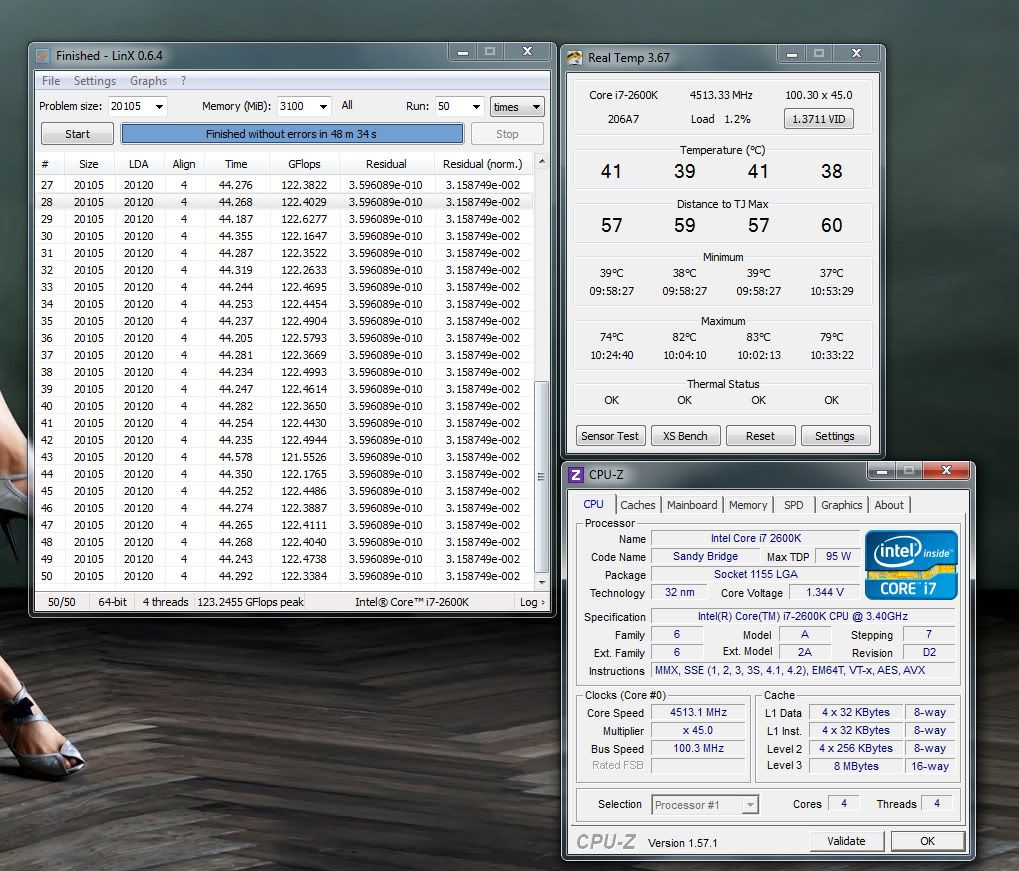Click the Validate button in CPU-Z
This screenshot has width=1019, height=871.
coord(847,841)
